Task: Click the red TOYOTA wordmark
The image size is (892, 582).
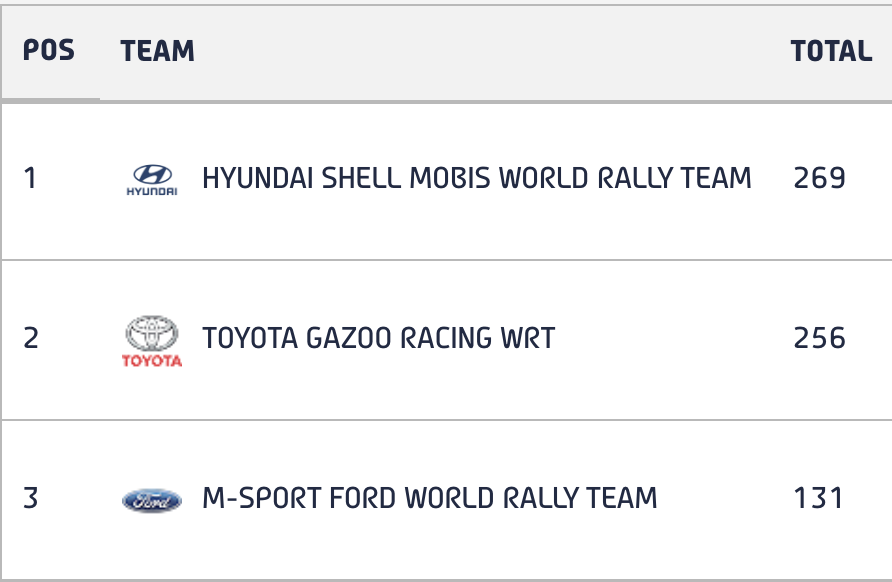Action: (x=152, y=361)
